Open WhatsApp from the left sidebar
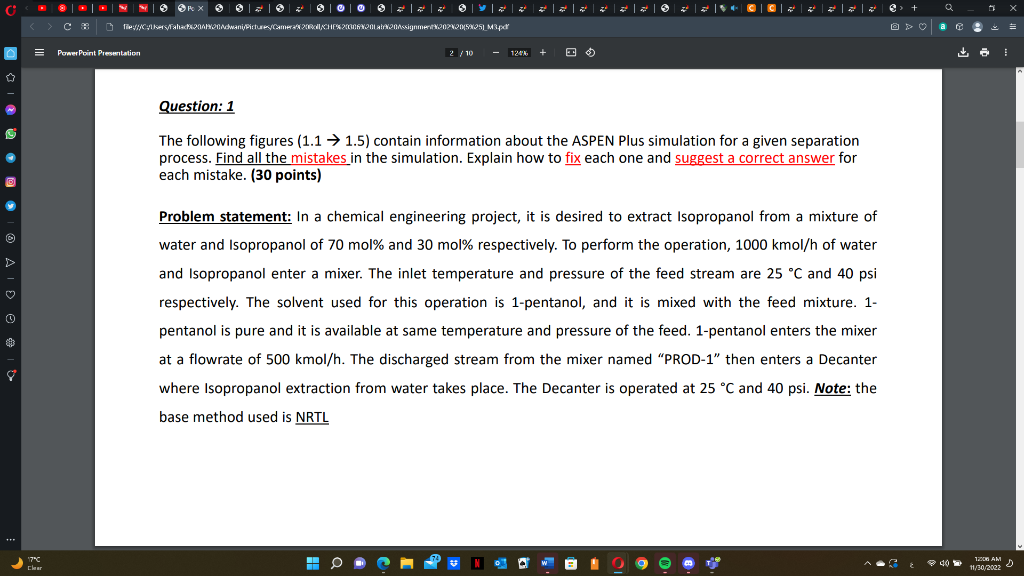1024x576 pixels. 9,131
